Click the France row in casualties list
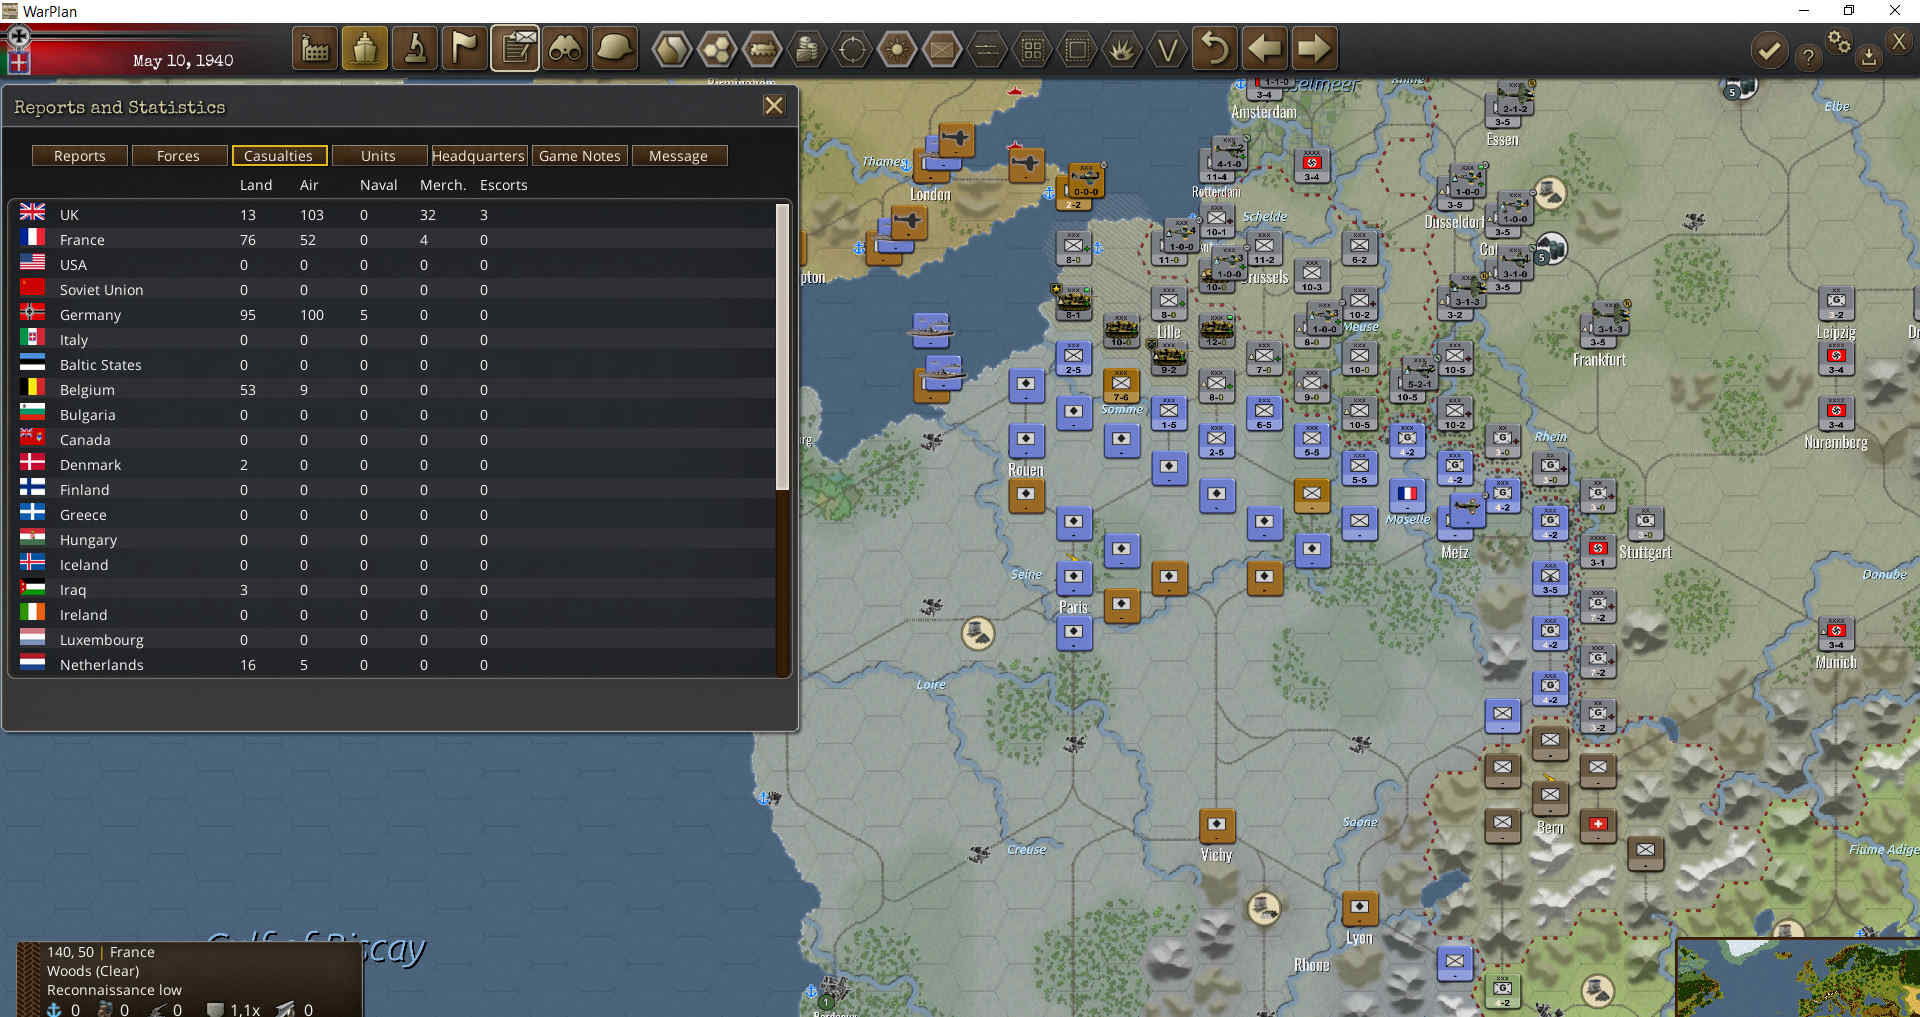 point(396,239)
